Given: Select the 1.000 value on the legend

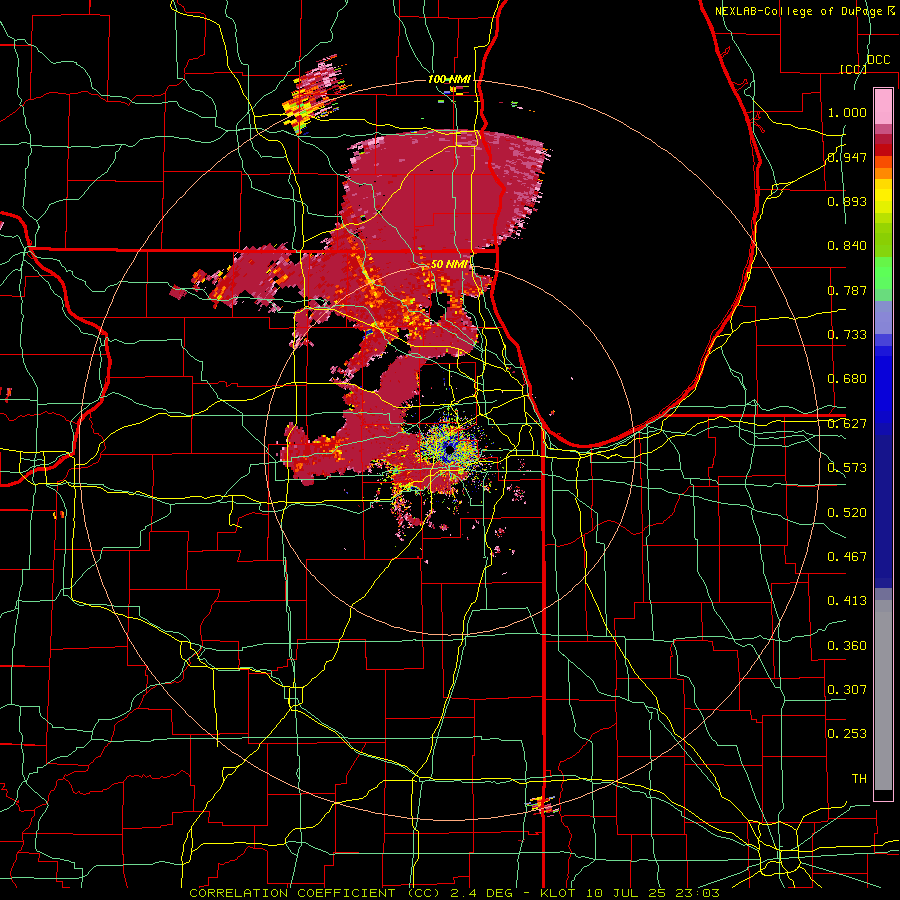Looking at the screenshot, I should pyautogui.click(x=847, y=112).
